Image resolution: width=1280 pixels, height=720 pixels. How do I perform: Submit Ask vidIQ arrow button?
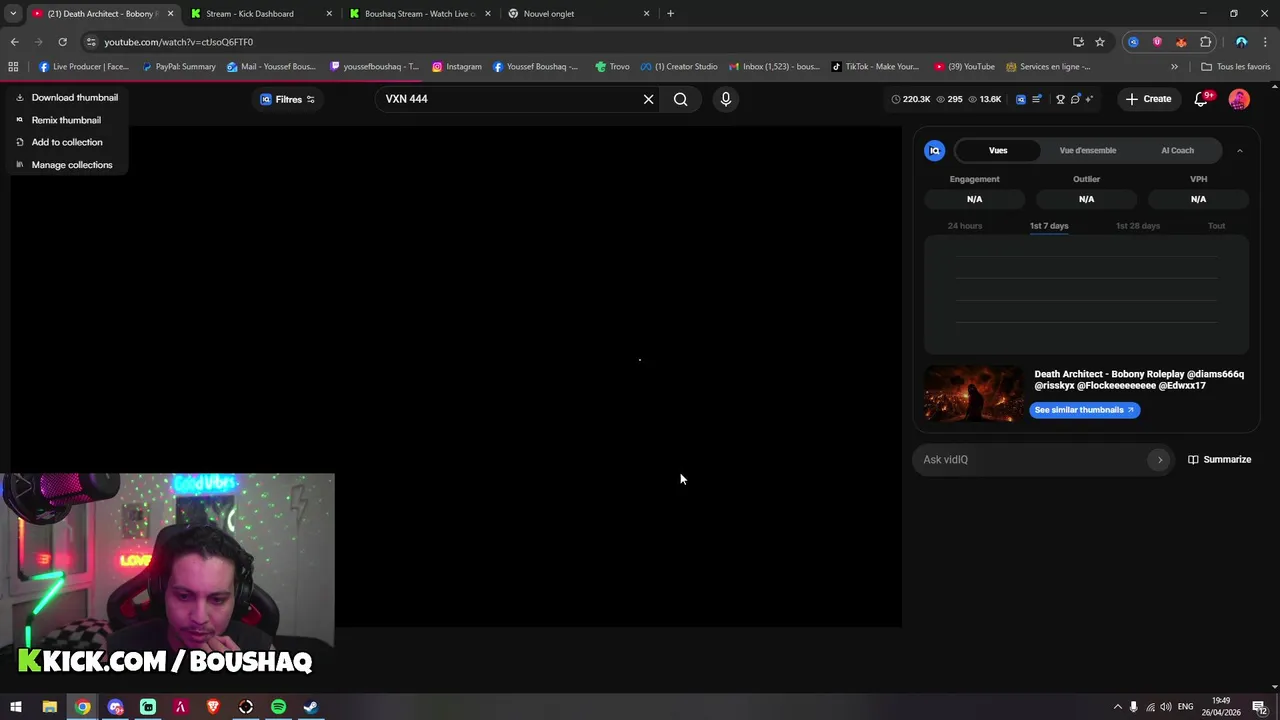pos(1160,460)
